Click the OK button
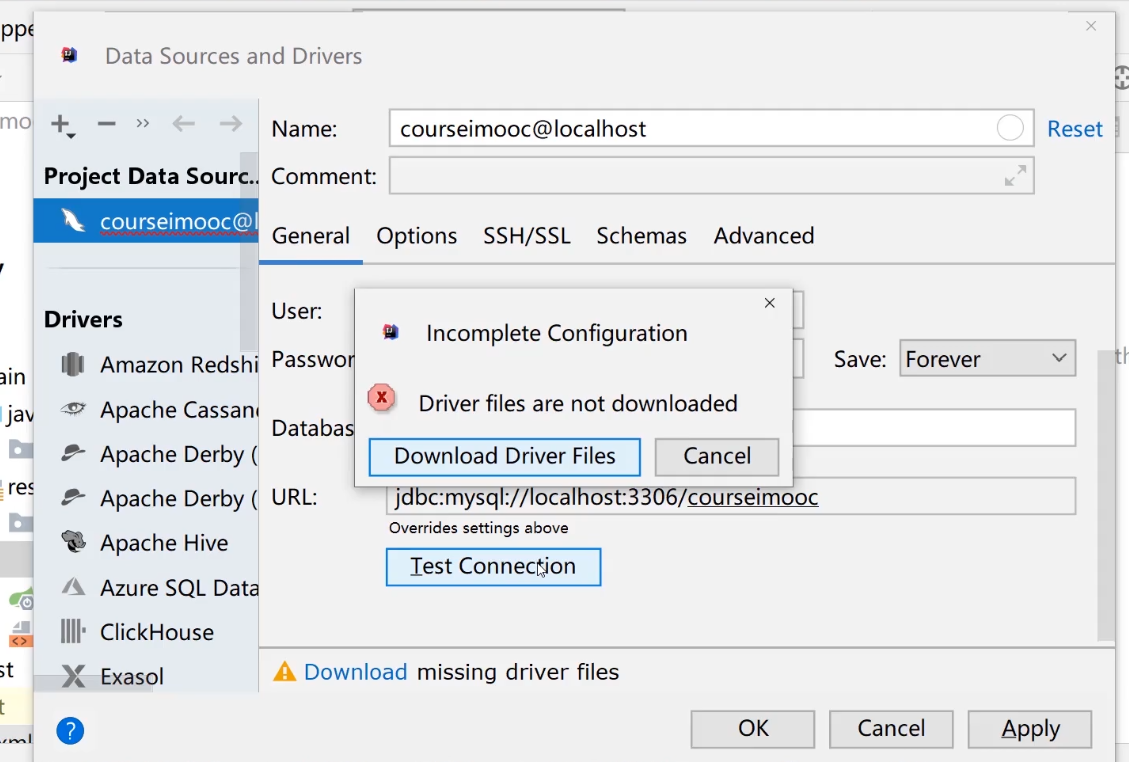This screenshot has height=762, width=1129. point(752,729)
